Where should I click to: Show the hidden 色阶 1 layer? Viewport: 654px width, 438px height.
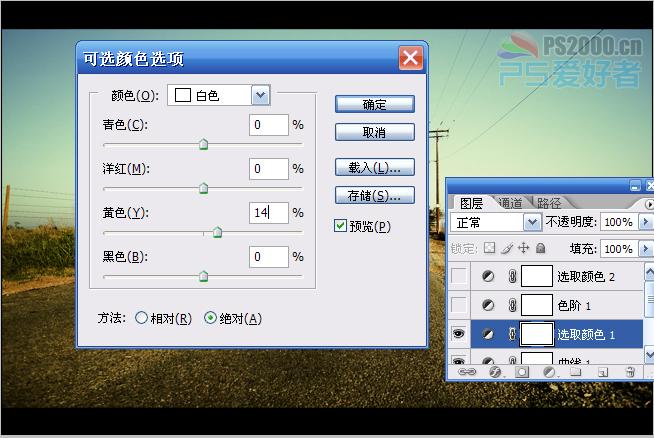[x=459, y=305]
